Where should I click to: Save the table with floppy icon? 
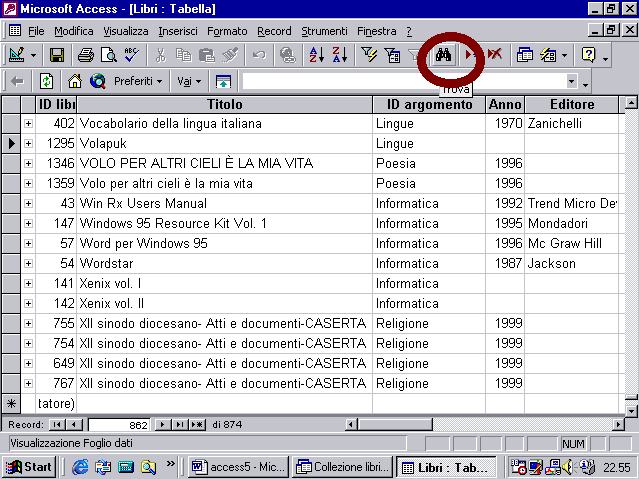pos(57,55)
